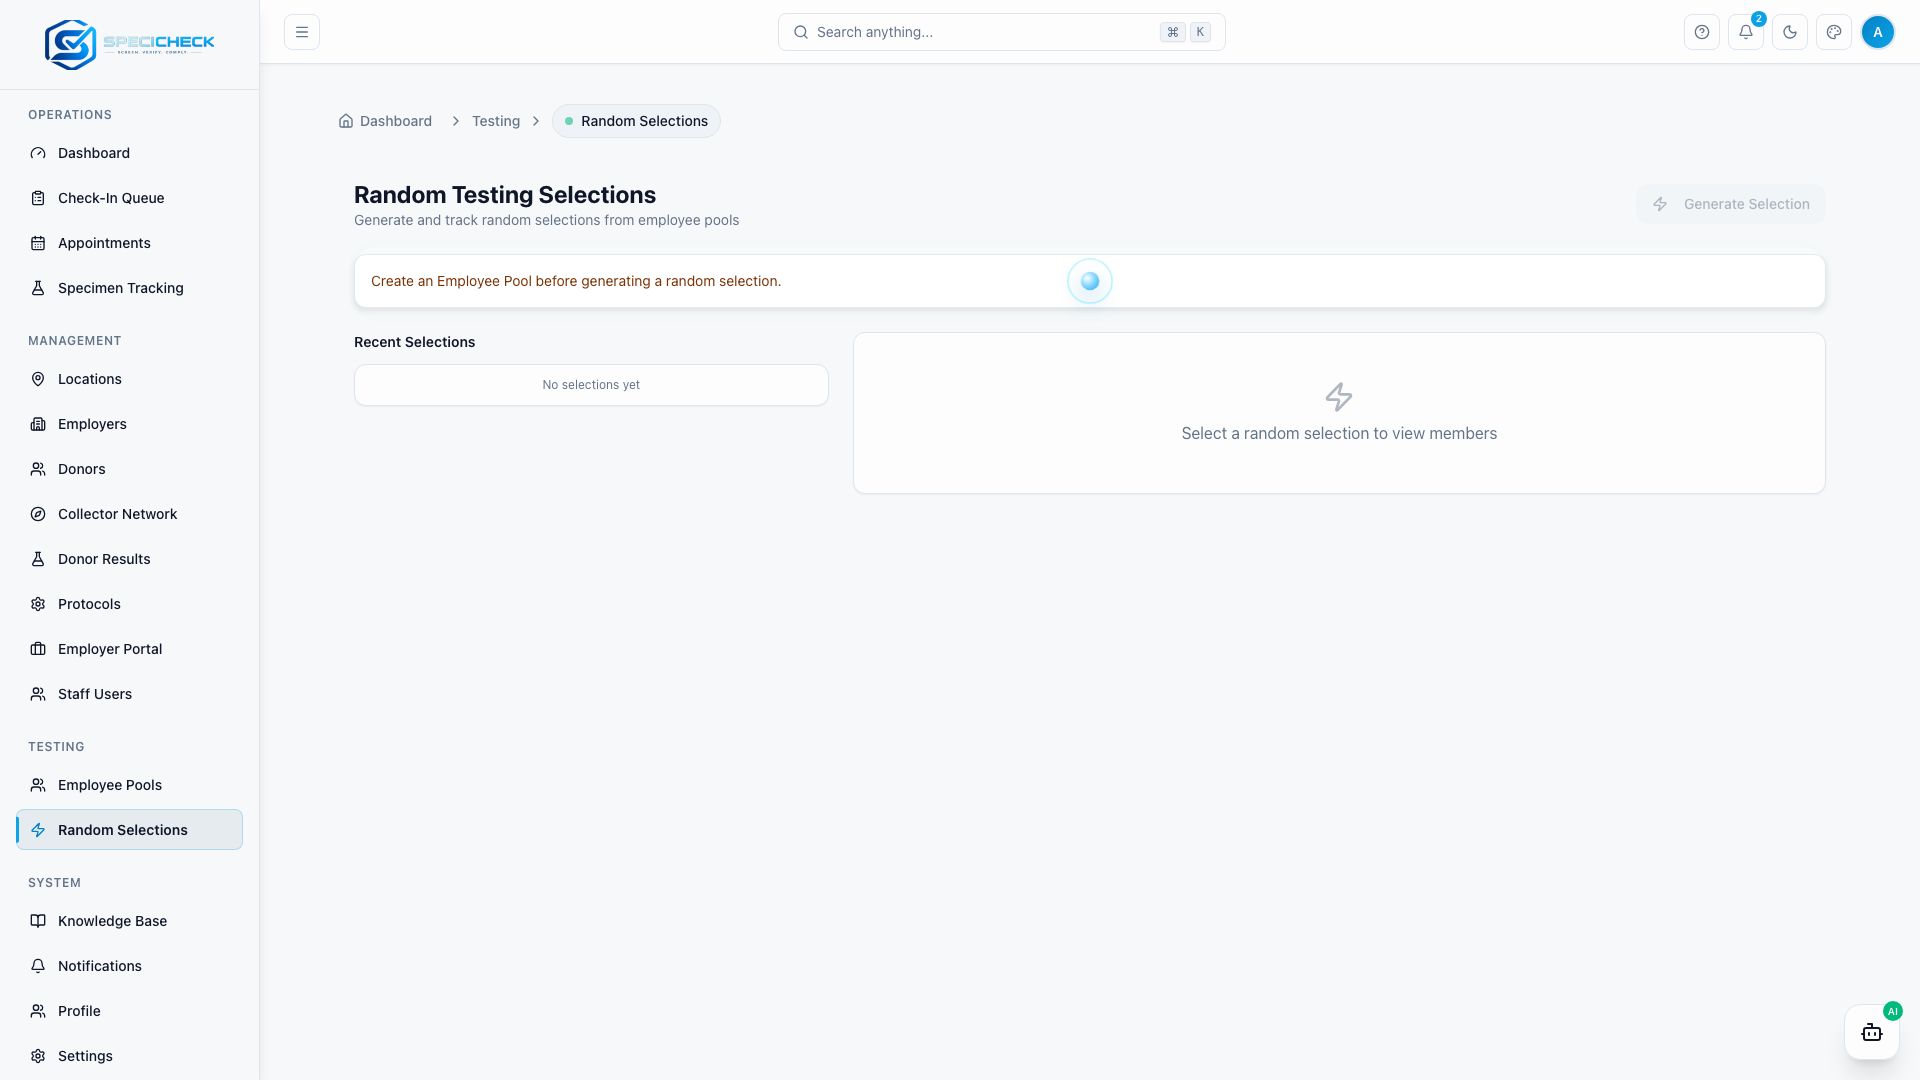The width and height of the screenshot is (1920, 1080).
Task: Click the home icon in breadcrumb
Action: [x=346, y=121]
